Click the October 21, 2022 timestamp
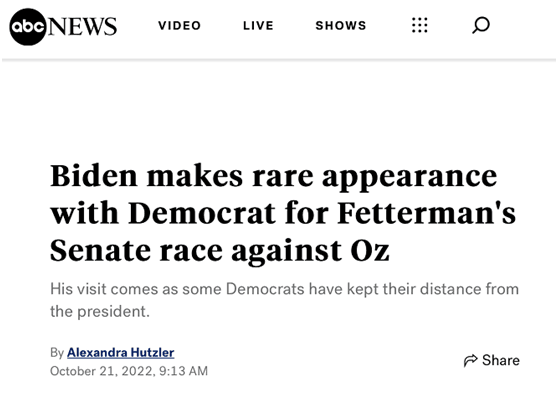This screenshot has width=558, height=399. click(129, 371)
